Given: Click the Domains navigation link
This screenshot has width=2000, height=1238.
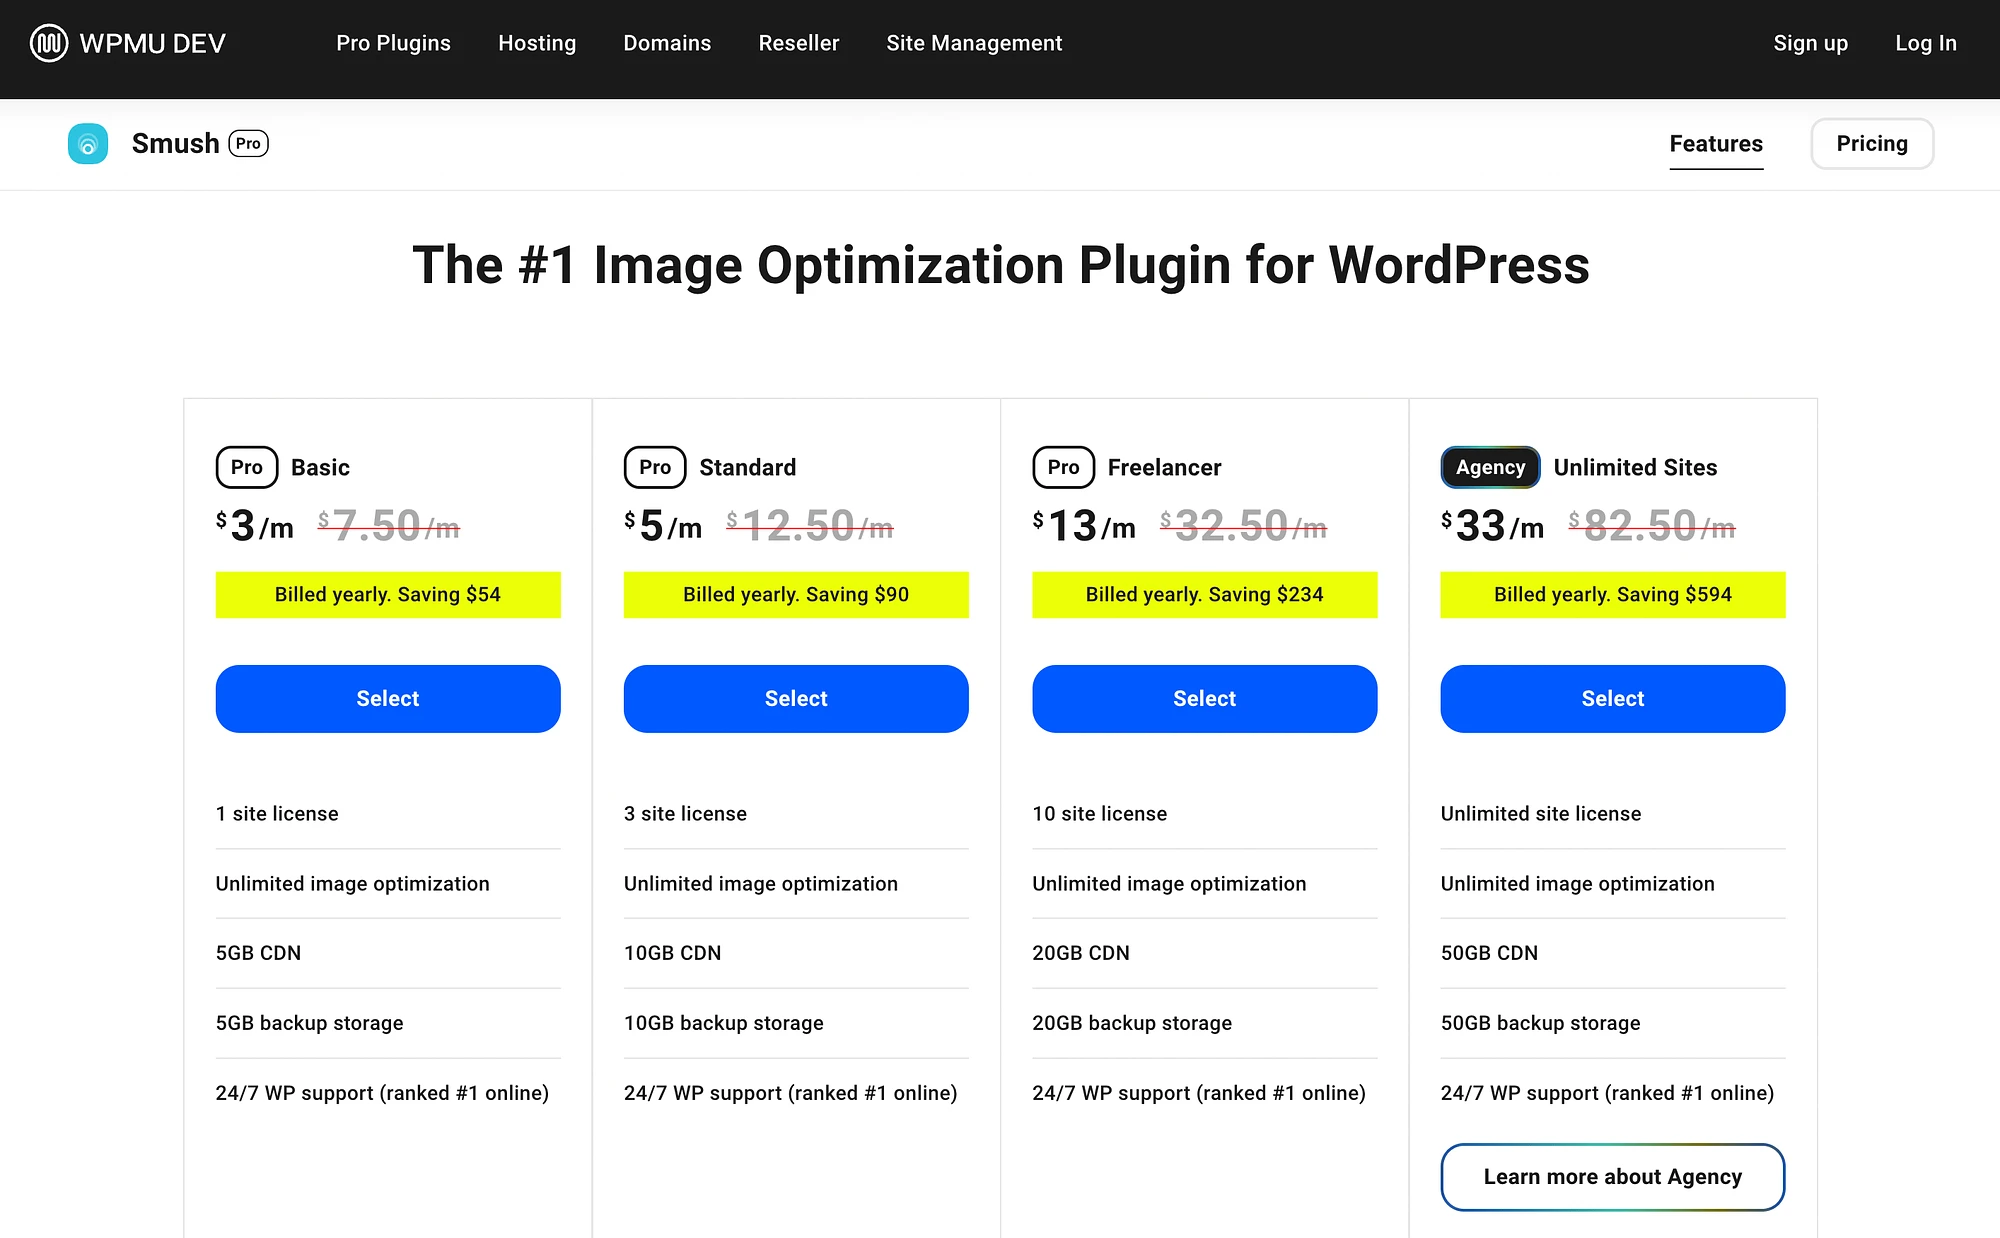Looking at the screenshot, I should [x=667, y=43].
